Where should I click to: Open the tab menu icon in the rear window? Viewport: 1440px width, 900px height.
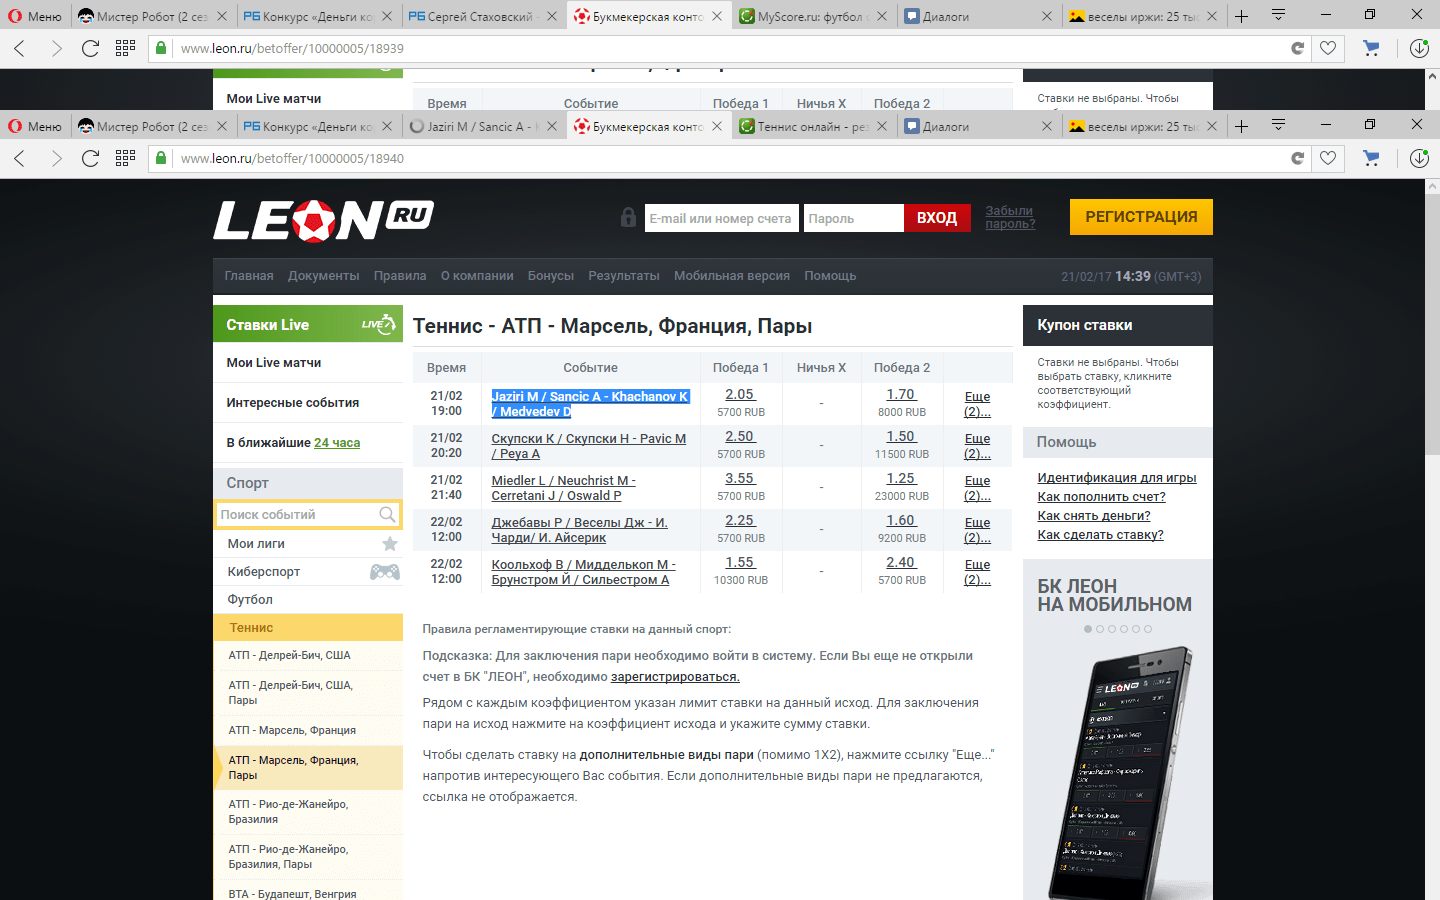[1278, 15]
